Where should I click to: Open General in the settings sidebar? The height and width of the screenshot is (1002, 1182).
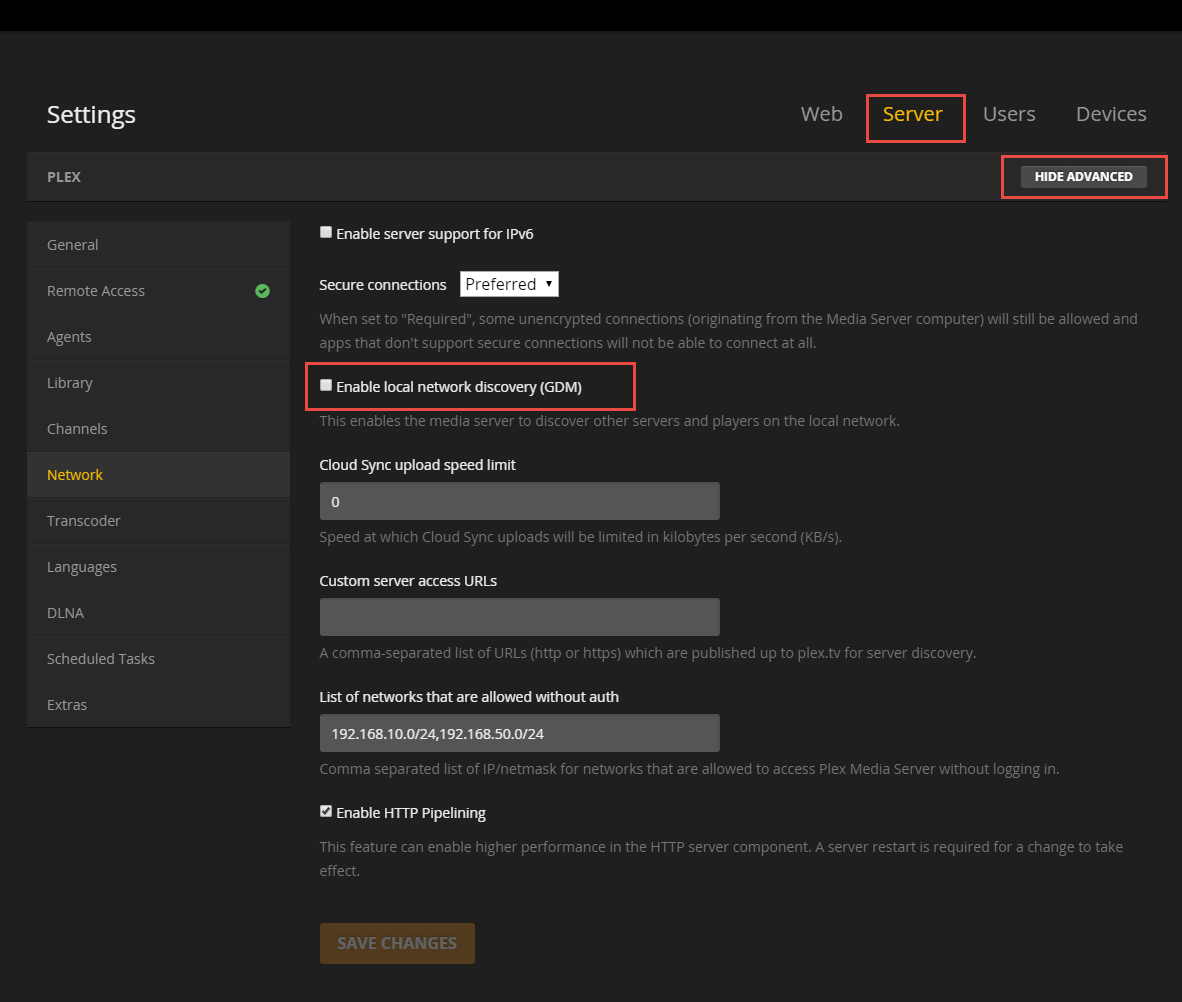(73, 245)
